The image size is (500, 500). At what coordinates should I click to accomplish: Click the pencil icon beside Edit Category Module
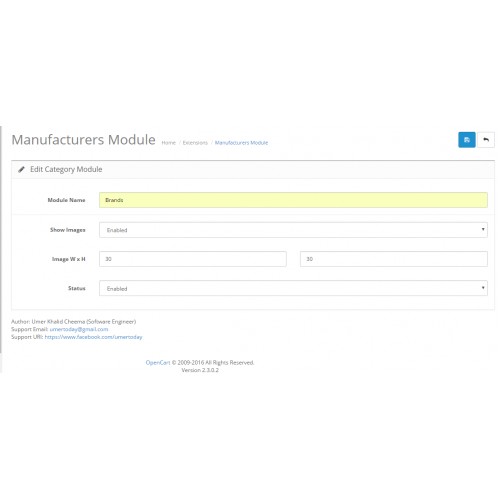21,169
